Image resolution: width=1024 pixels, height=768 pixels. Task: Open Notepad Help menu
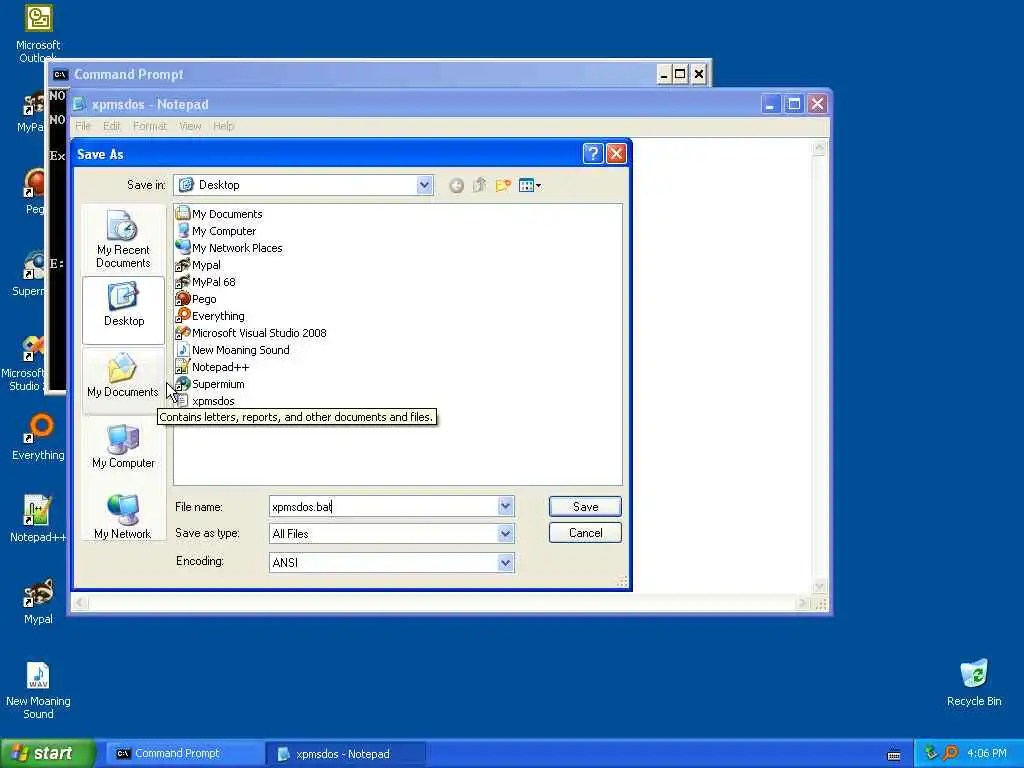223,126
